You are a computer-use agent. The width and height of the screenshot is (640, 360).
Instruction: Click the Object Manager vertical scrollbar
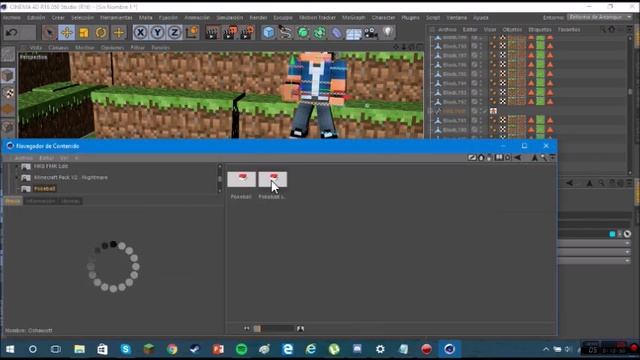630,104
